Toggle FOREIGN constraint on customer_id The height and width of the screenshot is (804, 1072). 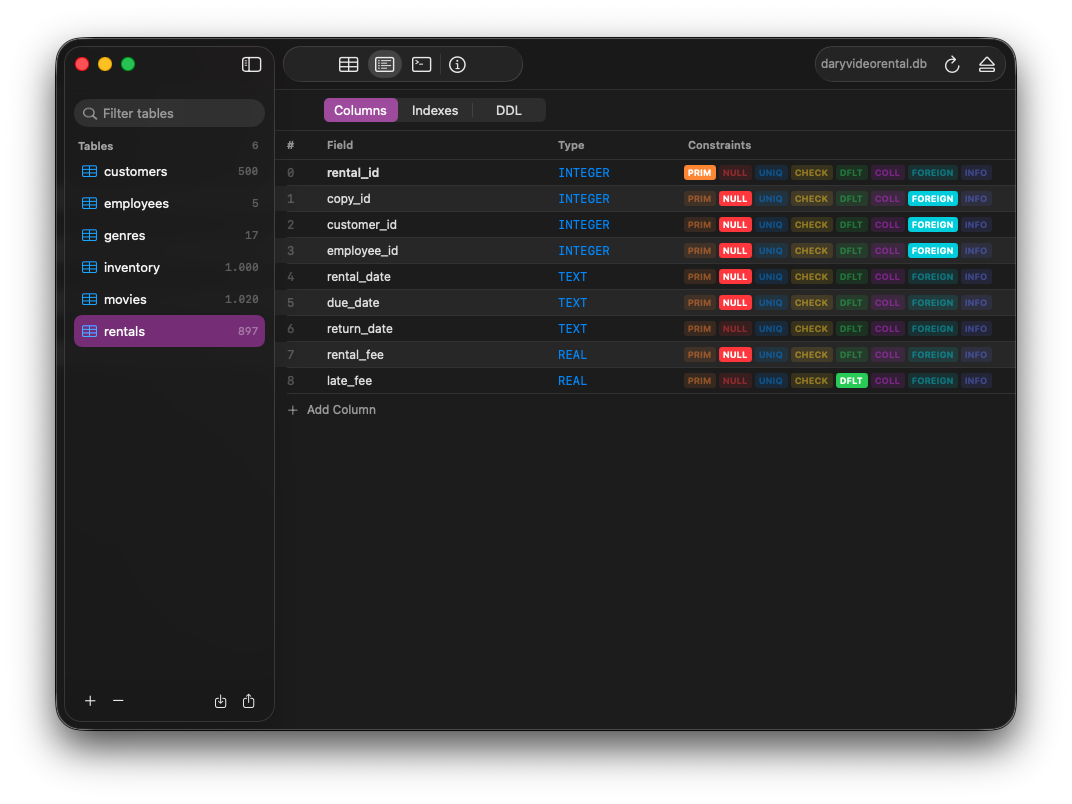(x=933, y=225)
